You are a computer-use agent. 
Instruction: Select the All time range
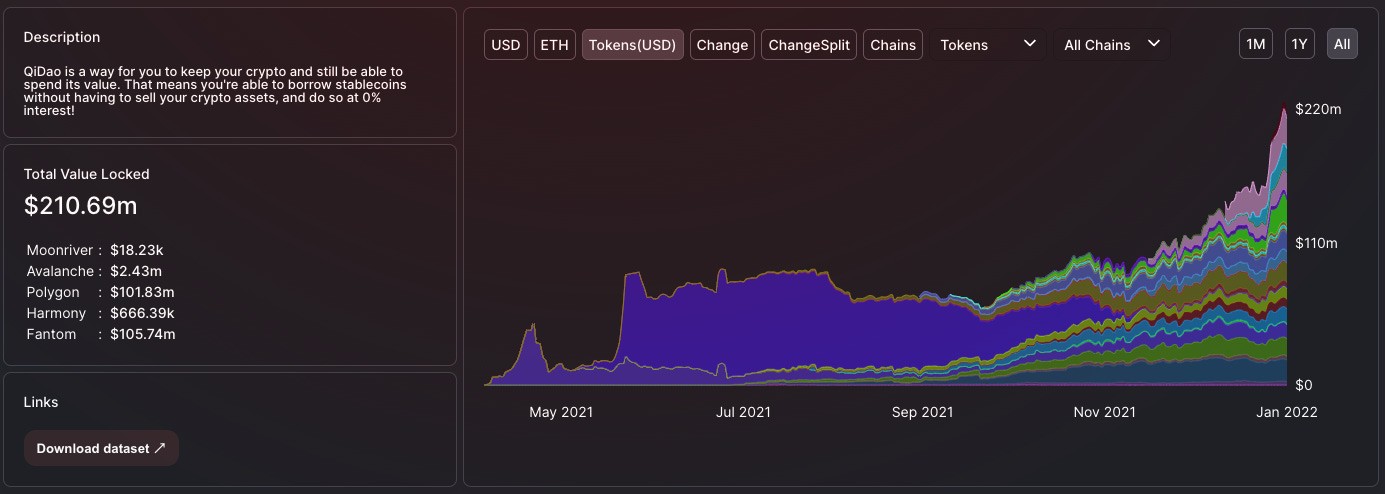1342,45
